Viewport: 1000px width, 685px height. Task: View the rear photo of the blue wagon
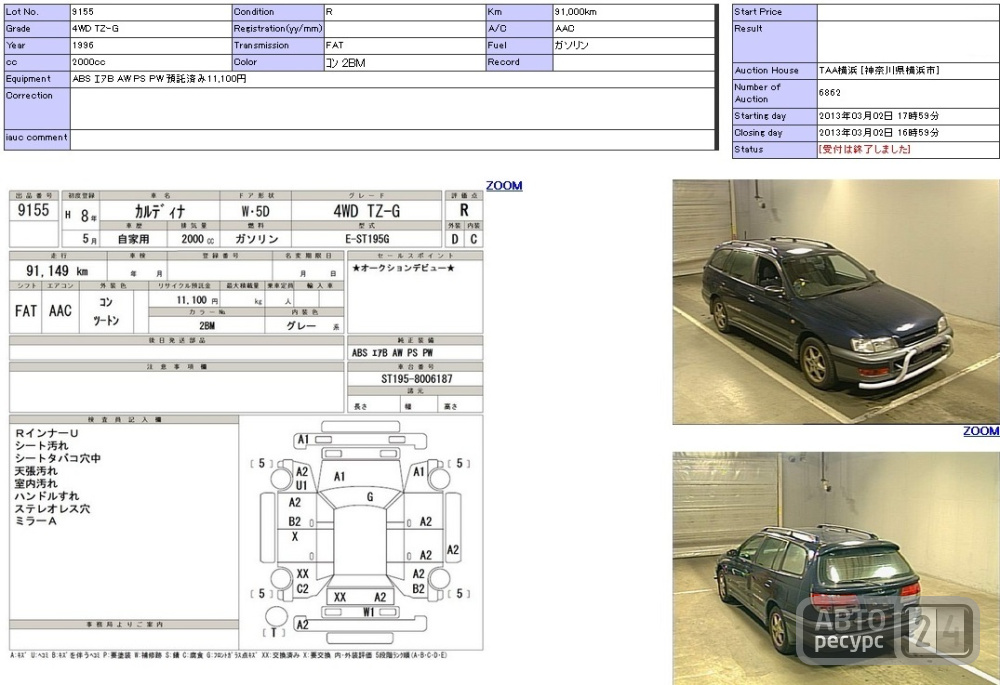pyautogui.click(x=836, y=568)
